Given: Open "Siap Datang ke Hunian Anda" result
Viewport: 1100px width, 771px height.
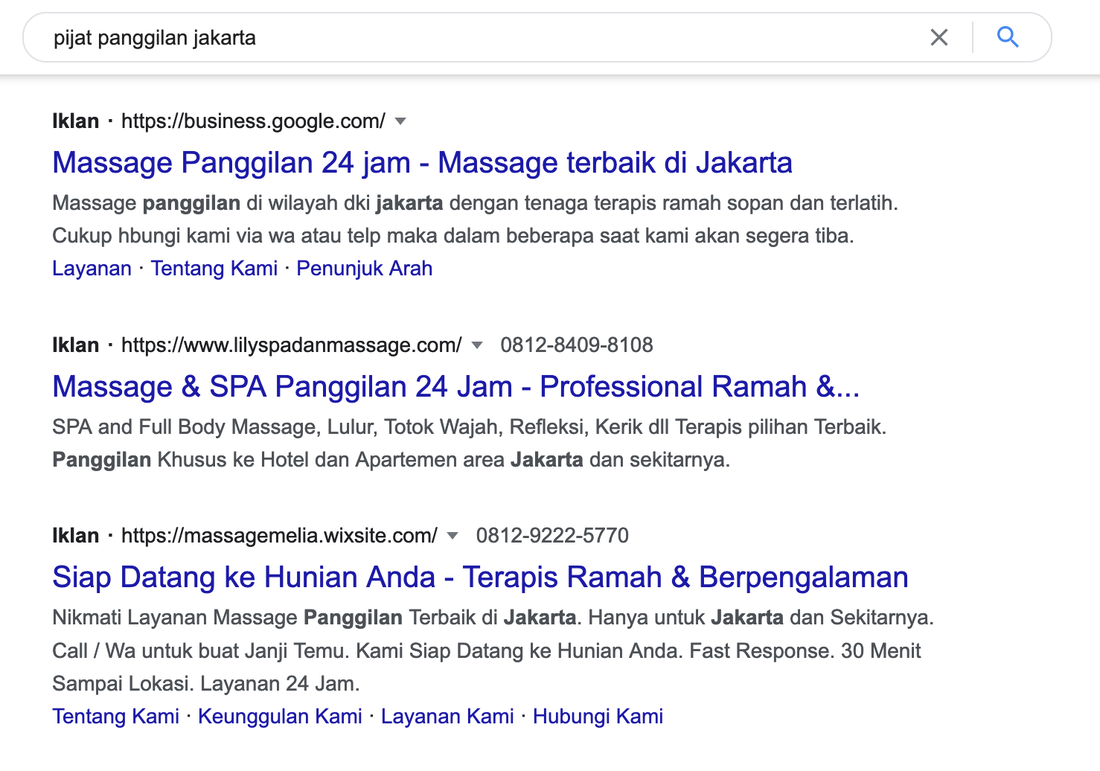Looking at the screenshot, I should tap(480, 577).
